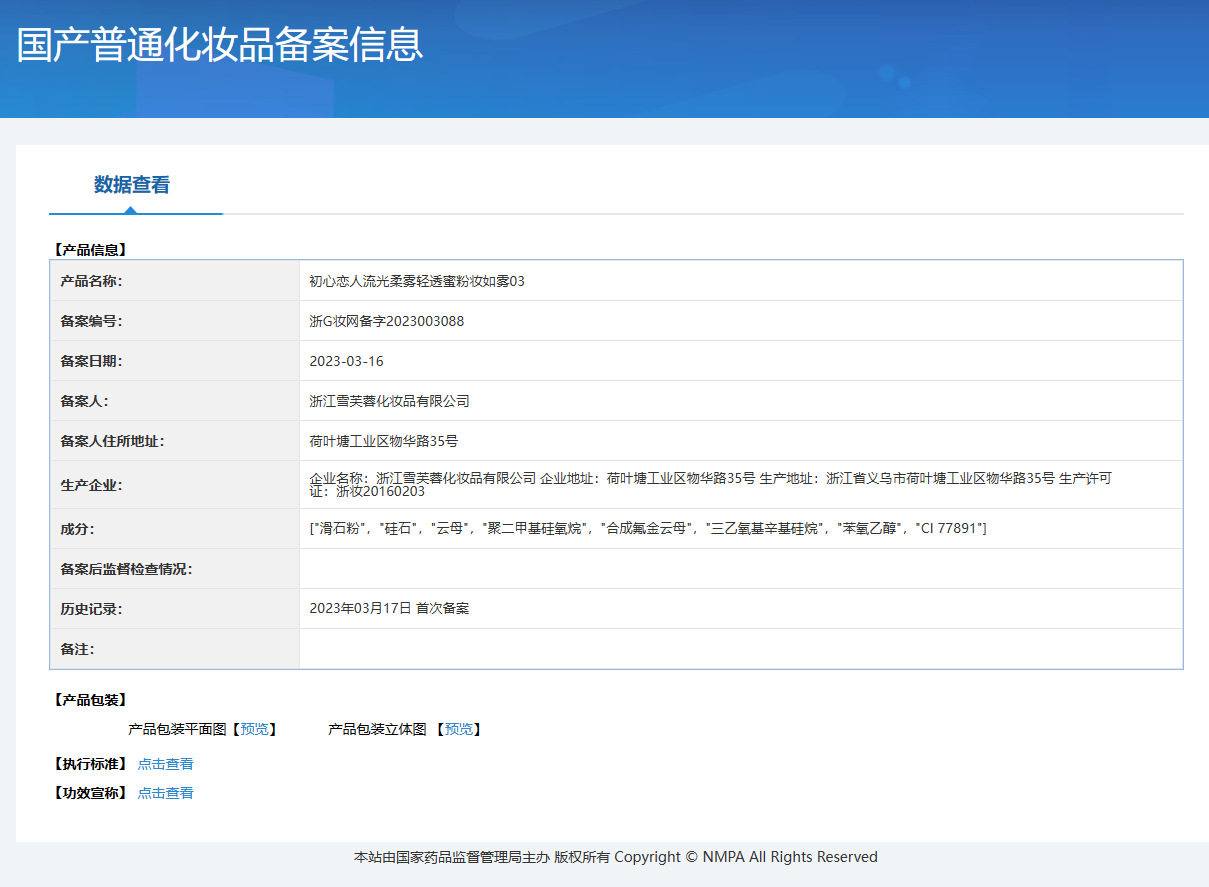This screenshot has height=887, width=1209.
Task: Select product name value 初心恋人流光柔雾轻透蜜粉妆如雾03
Action: (x=417, y=281)
